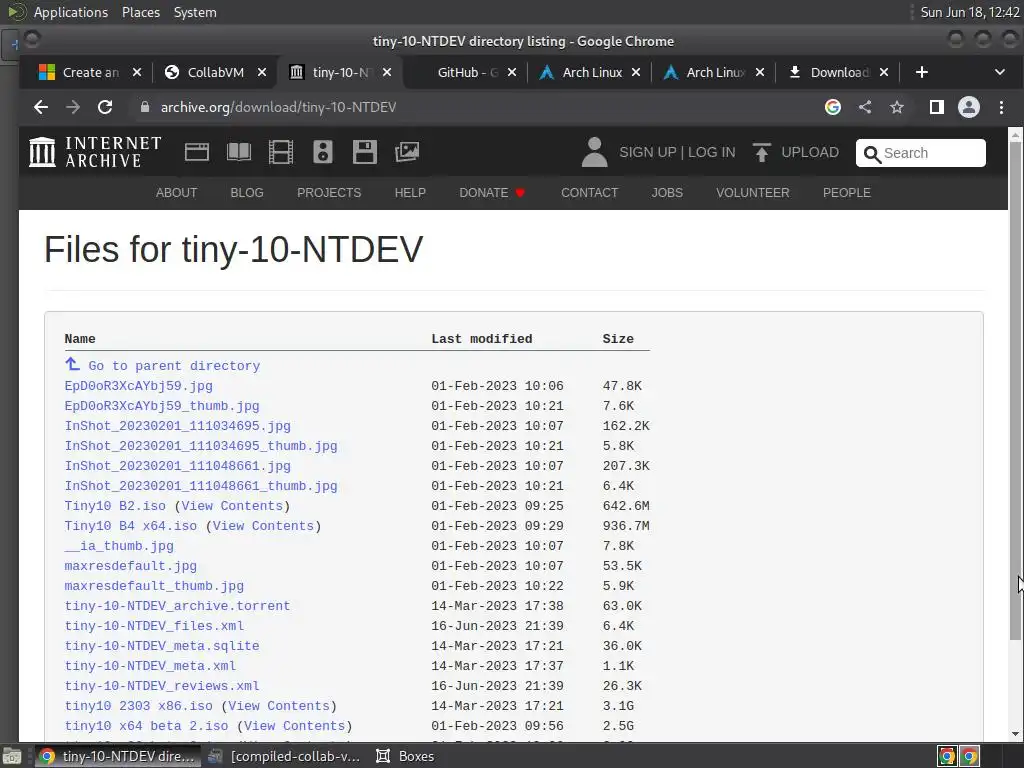Click the Internet Archive logo
1024x768 pixels.
pos(95,152)
